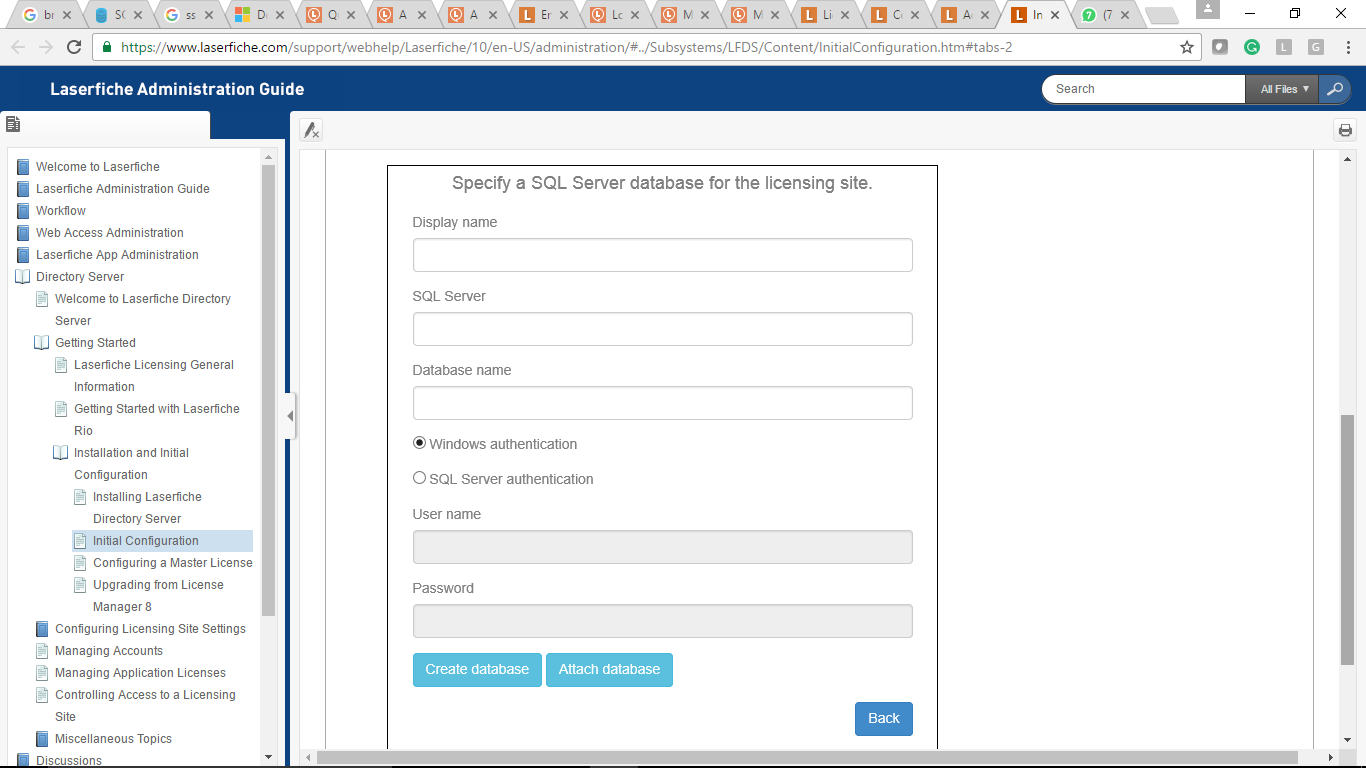The image size is (1366, 768).
Task: Click the Initial Configuration page icon
Action: (80, 541)
